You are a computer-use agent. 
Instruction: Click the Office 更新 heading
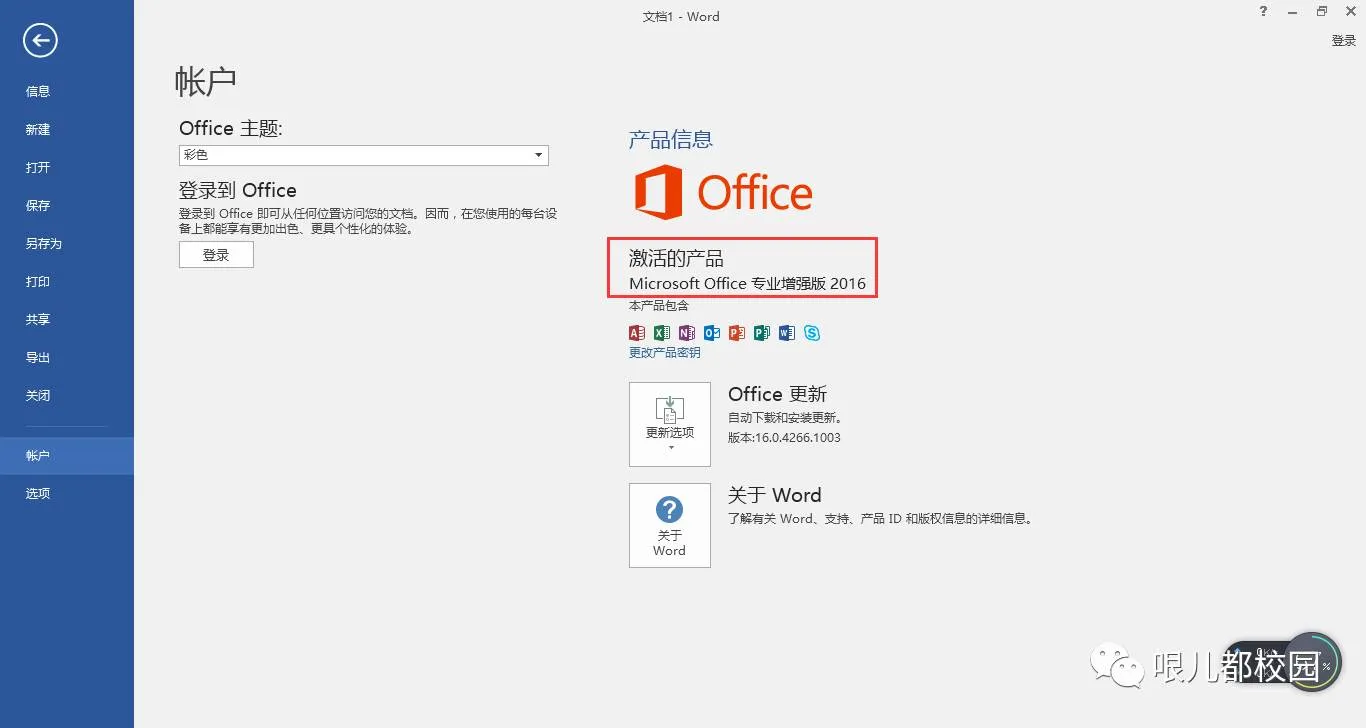[x=777, y=394]
